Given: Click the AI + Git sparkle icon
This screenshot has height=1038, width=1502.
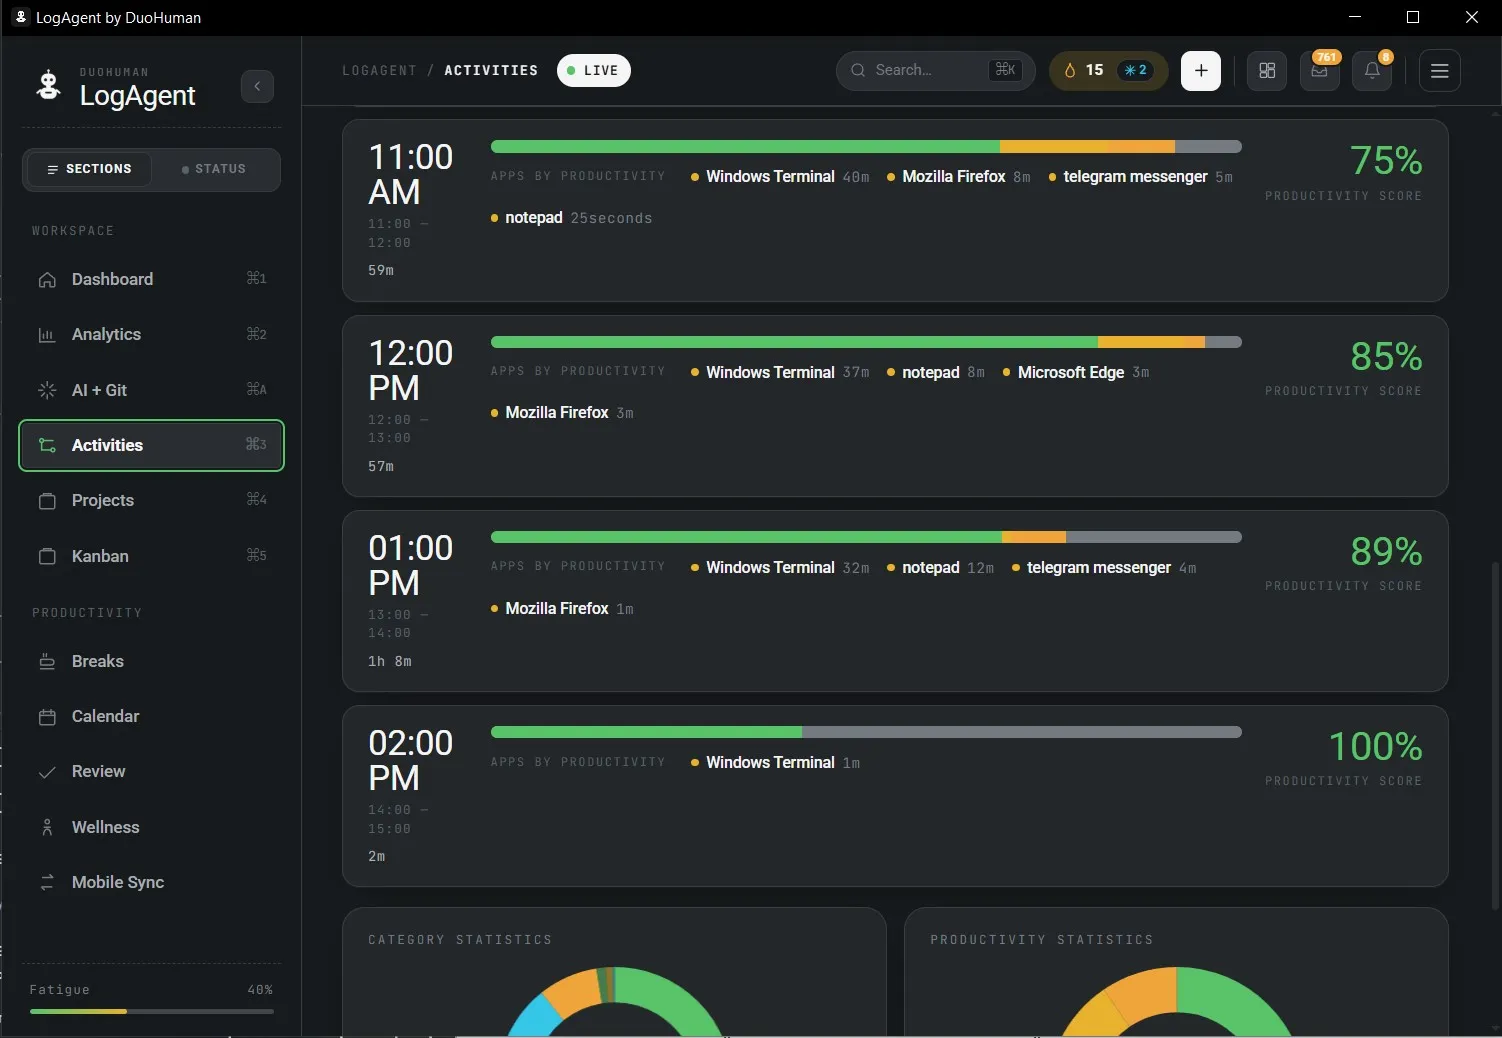Looking at the screenshot, I should [x=47, y=390].
